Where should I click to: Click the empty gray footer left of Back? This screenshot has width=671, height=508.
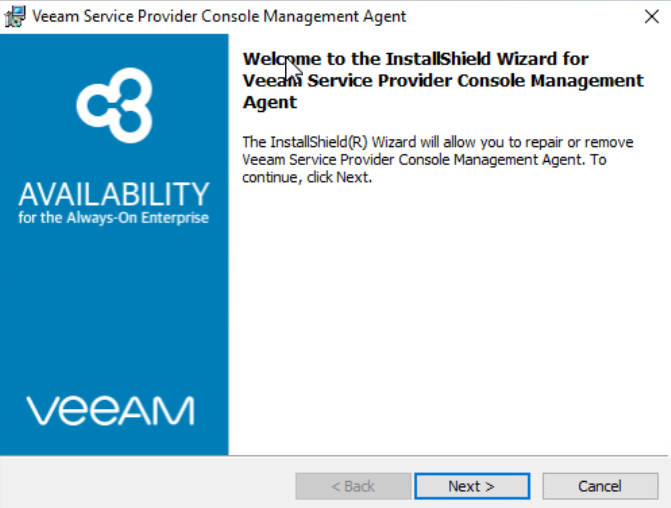click(x=150, y=486)
